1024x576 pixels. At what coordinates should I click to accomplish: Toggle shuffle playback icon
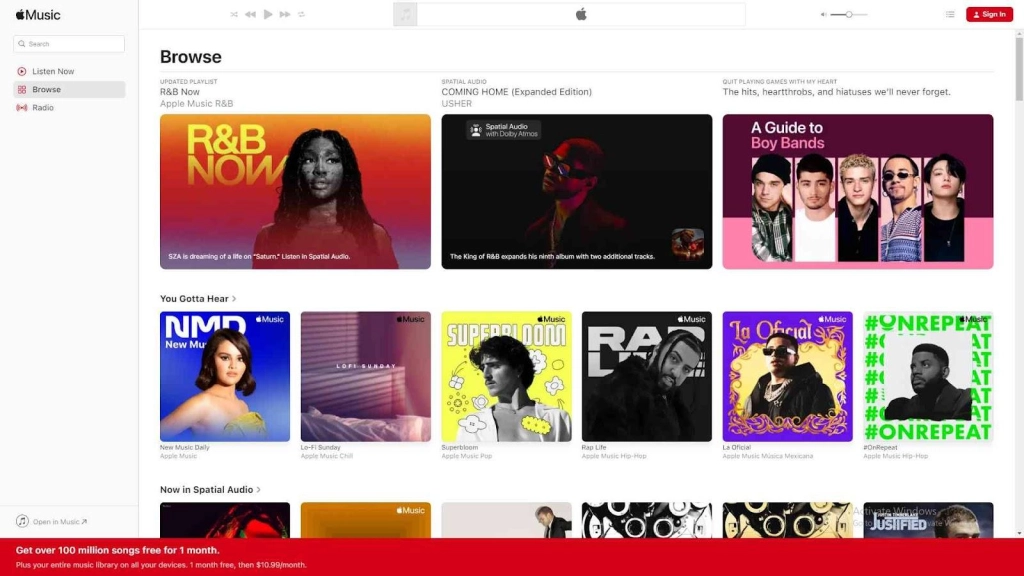pos(234,14)
